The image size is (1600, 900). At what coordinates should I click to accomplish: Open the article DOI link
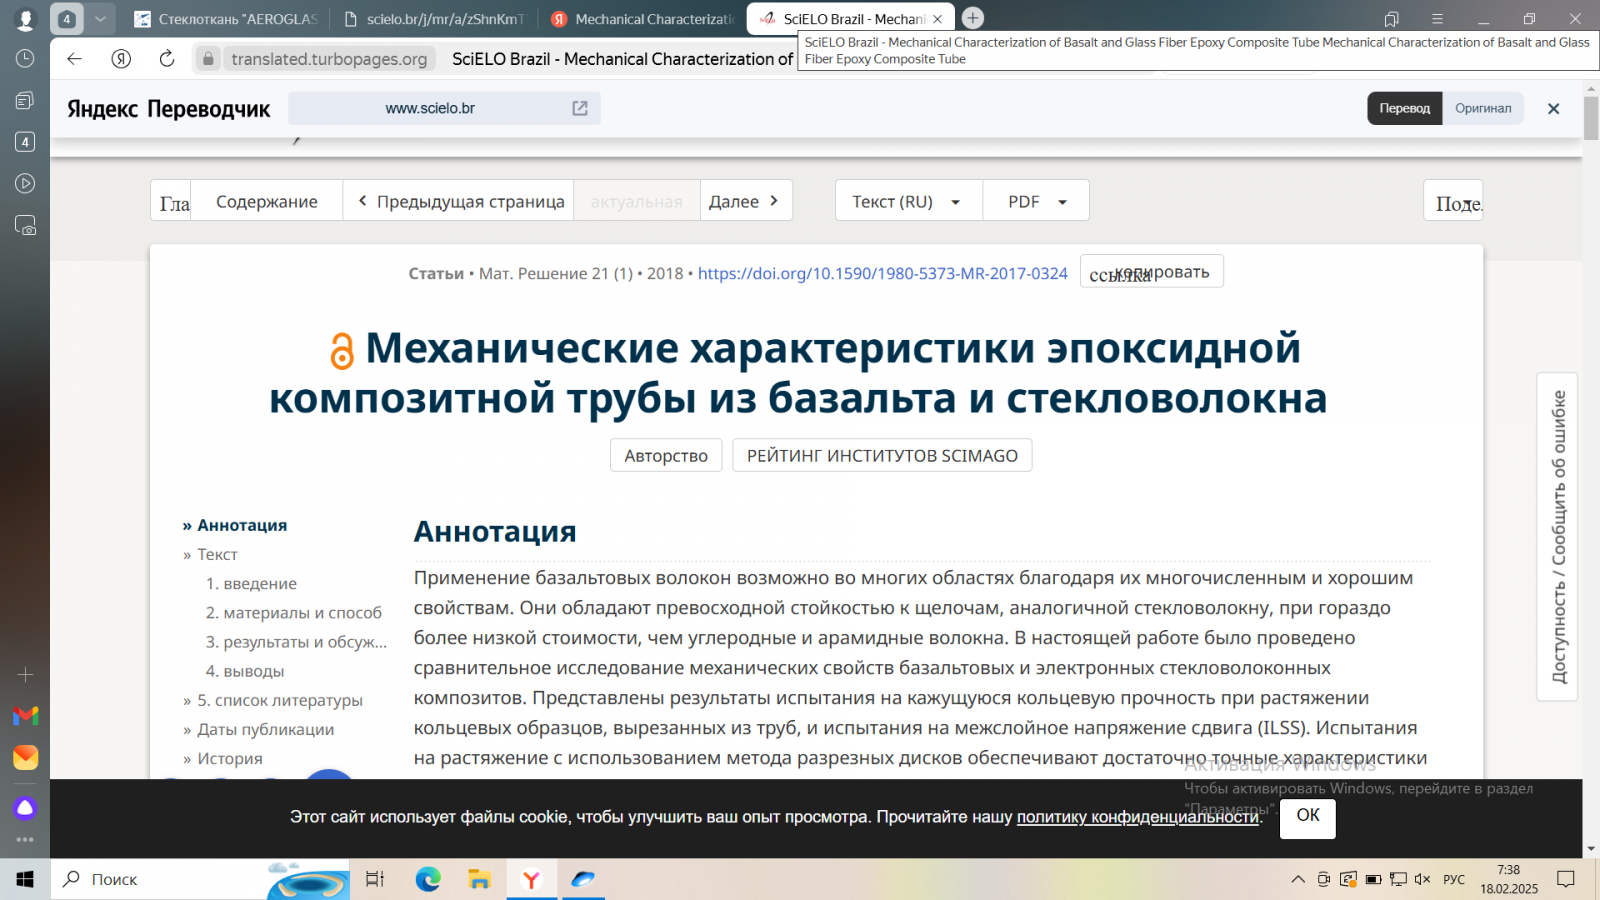882,273
